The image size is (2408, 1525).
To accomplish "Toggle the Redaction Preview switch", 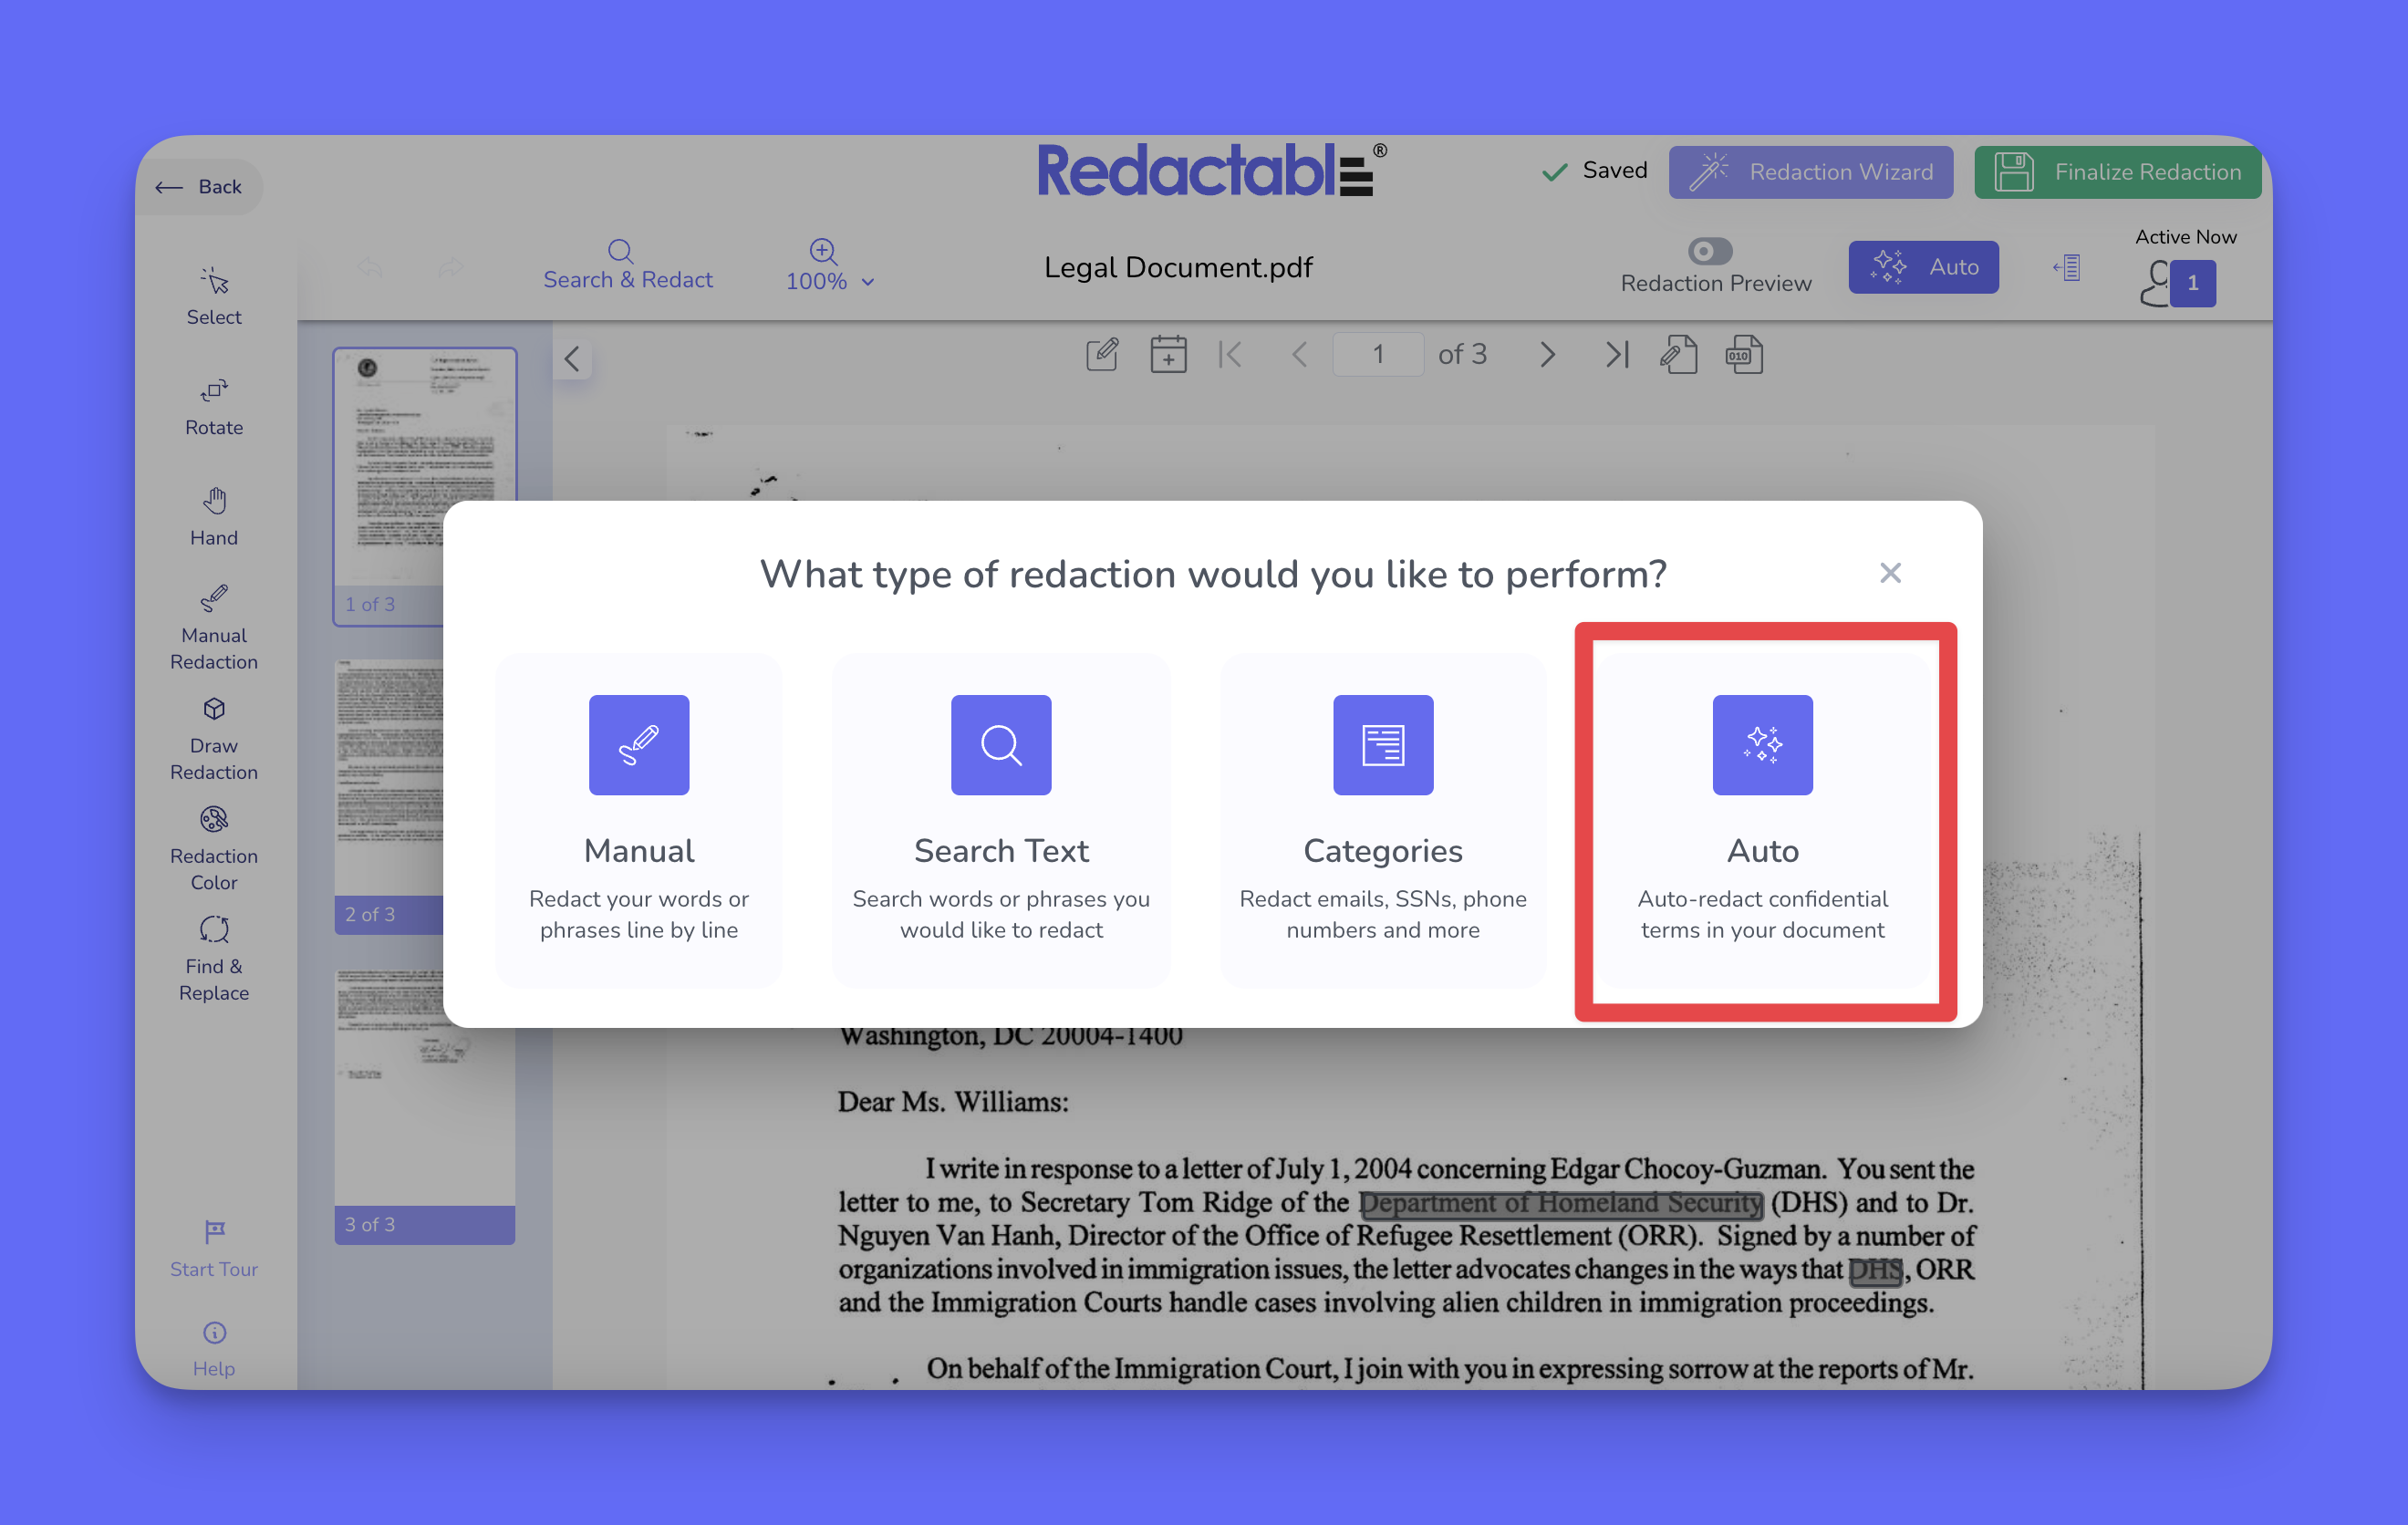I will (1709, 250).
